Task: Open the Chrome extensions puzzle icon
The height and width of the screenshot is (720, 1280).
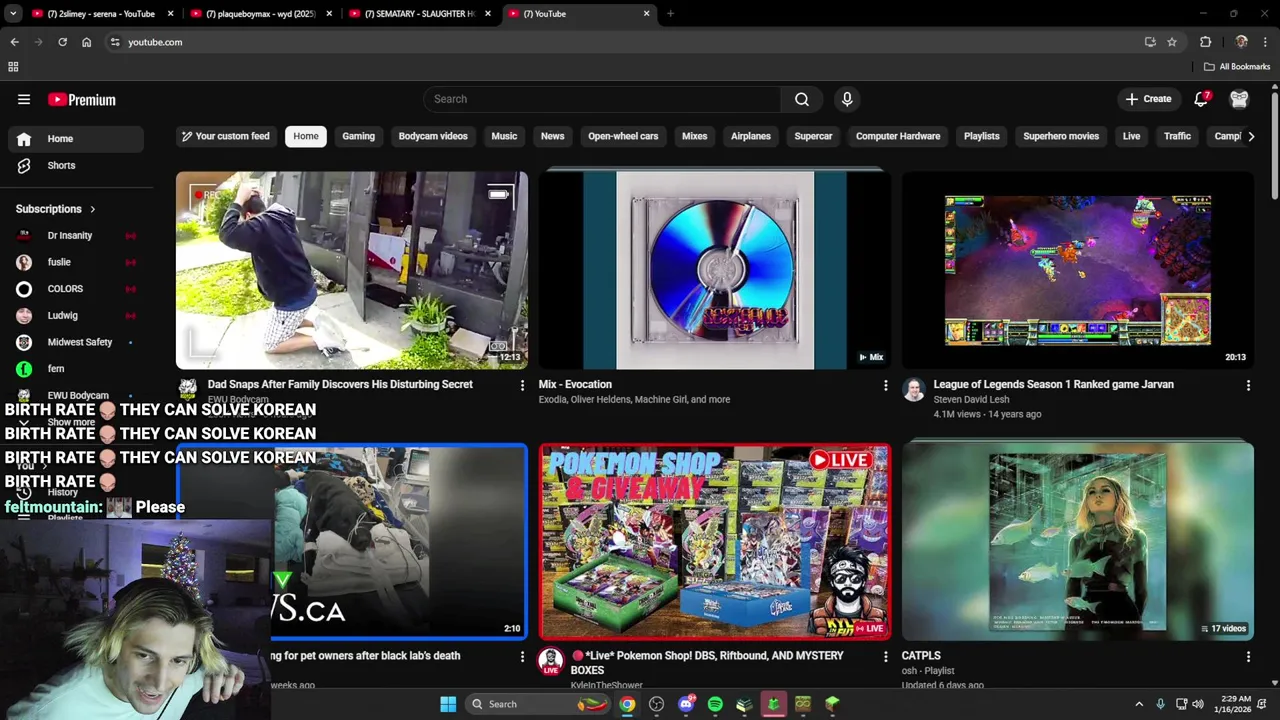Action: [1205, 42]
